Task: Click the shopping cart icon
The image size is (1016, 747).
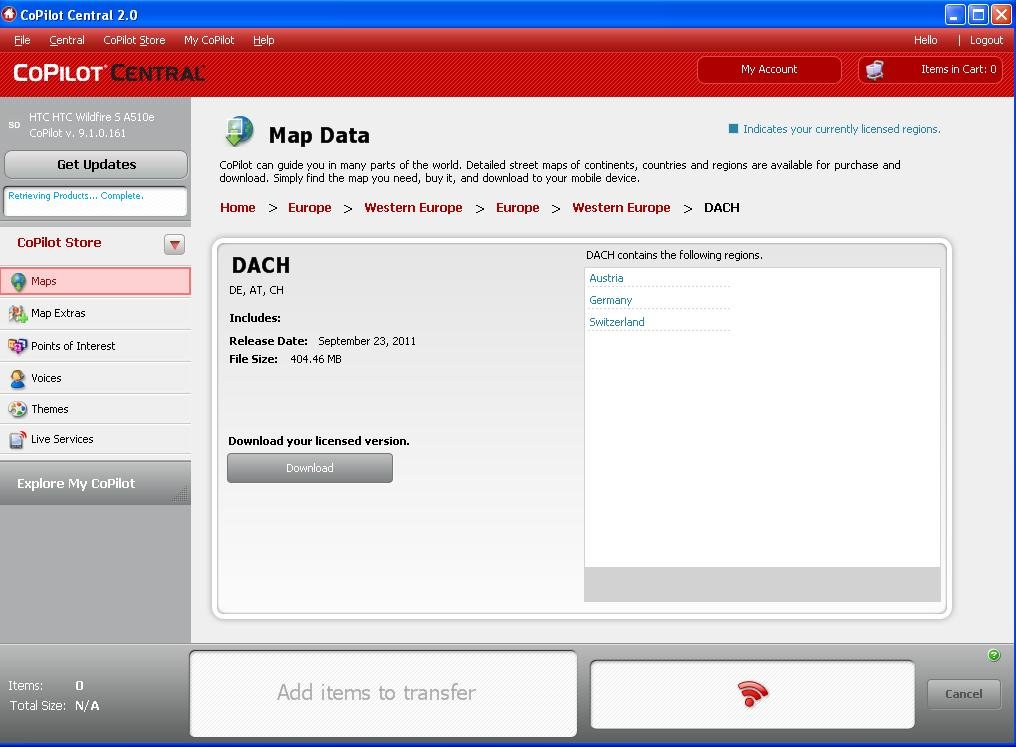Action: click(x=875, y=69)
